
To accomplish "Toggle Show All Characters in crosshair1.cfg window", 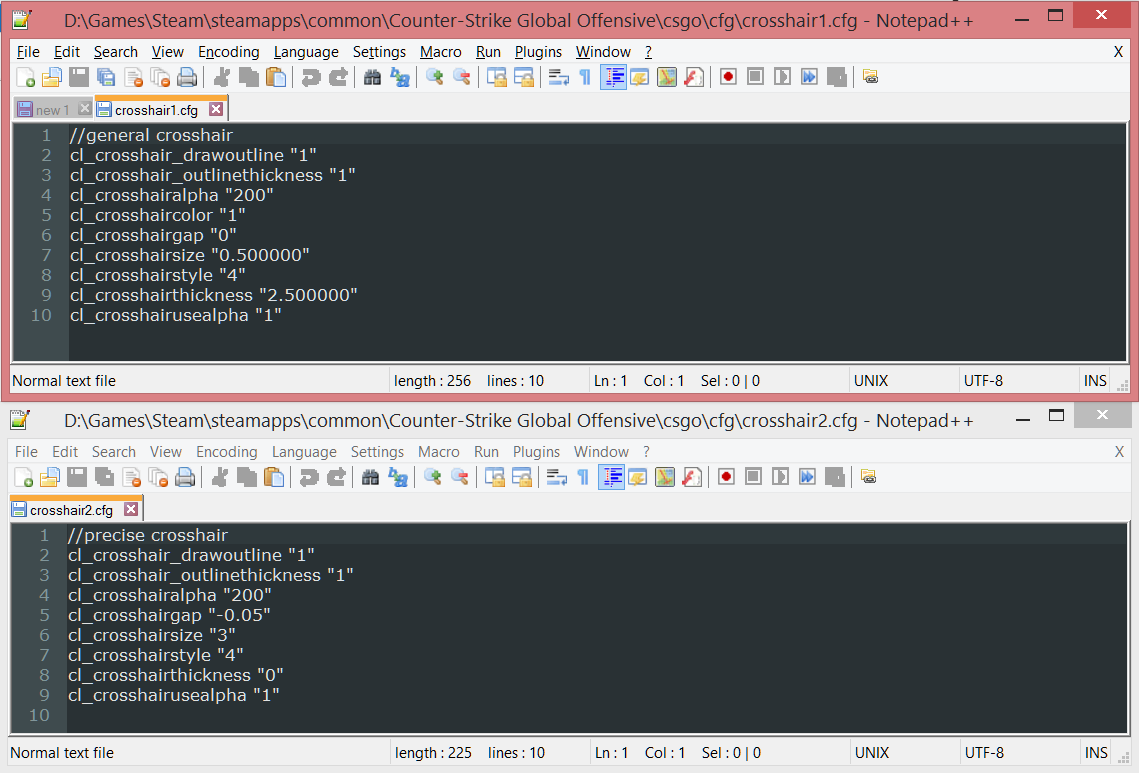I will point(585,77).
